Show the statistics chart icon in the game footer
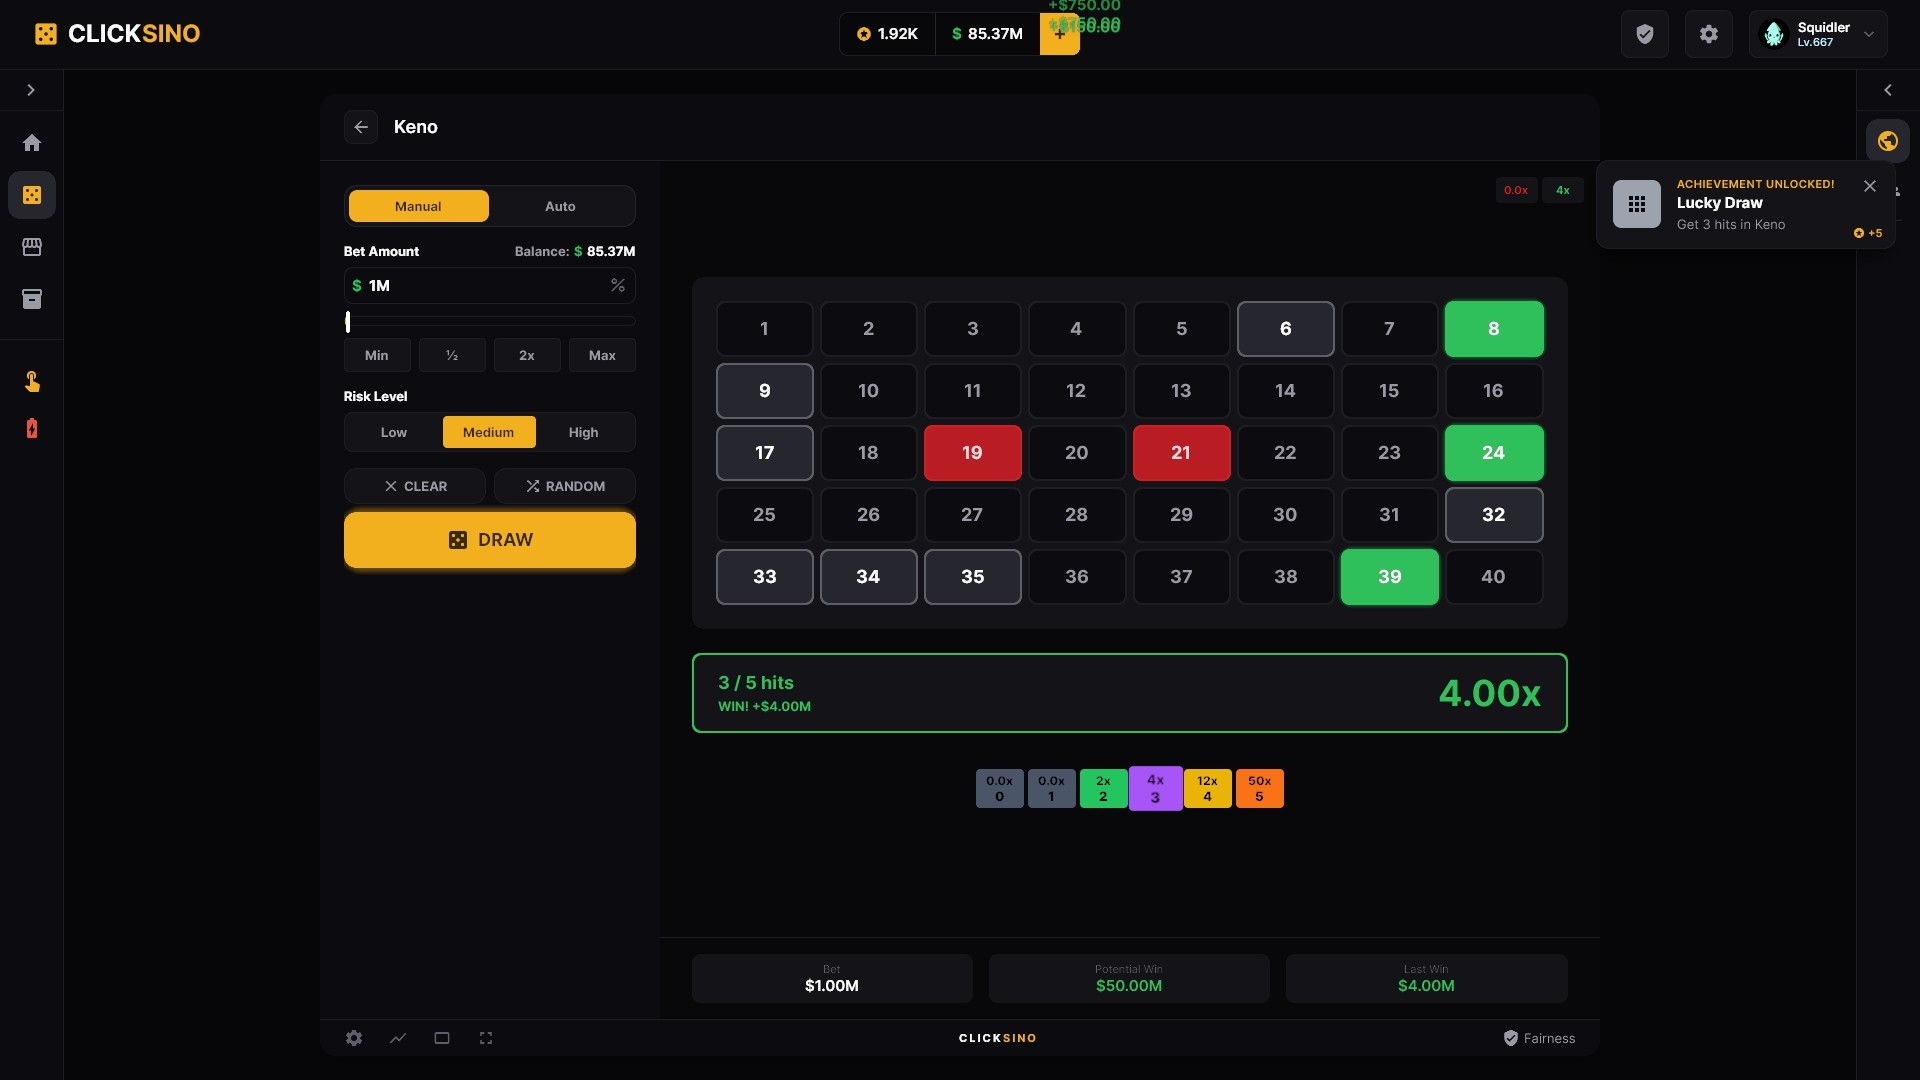1920x1080 pixels. pyautogui.click(x=398, y=1038)
